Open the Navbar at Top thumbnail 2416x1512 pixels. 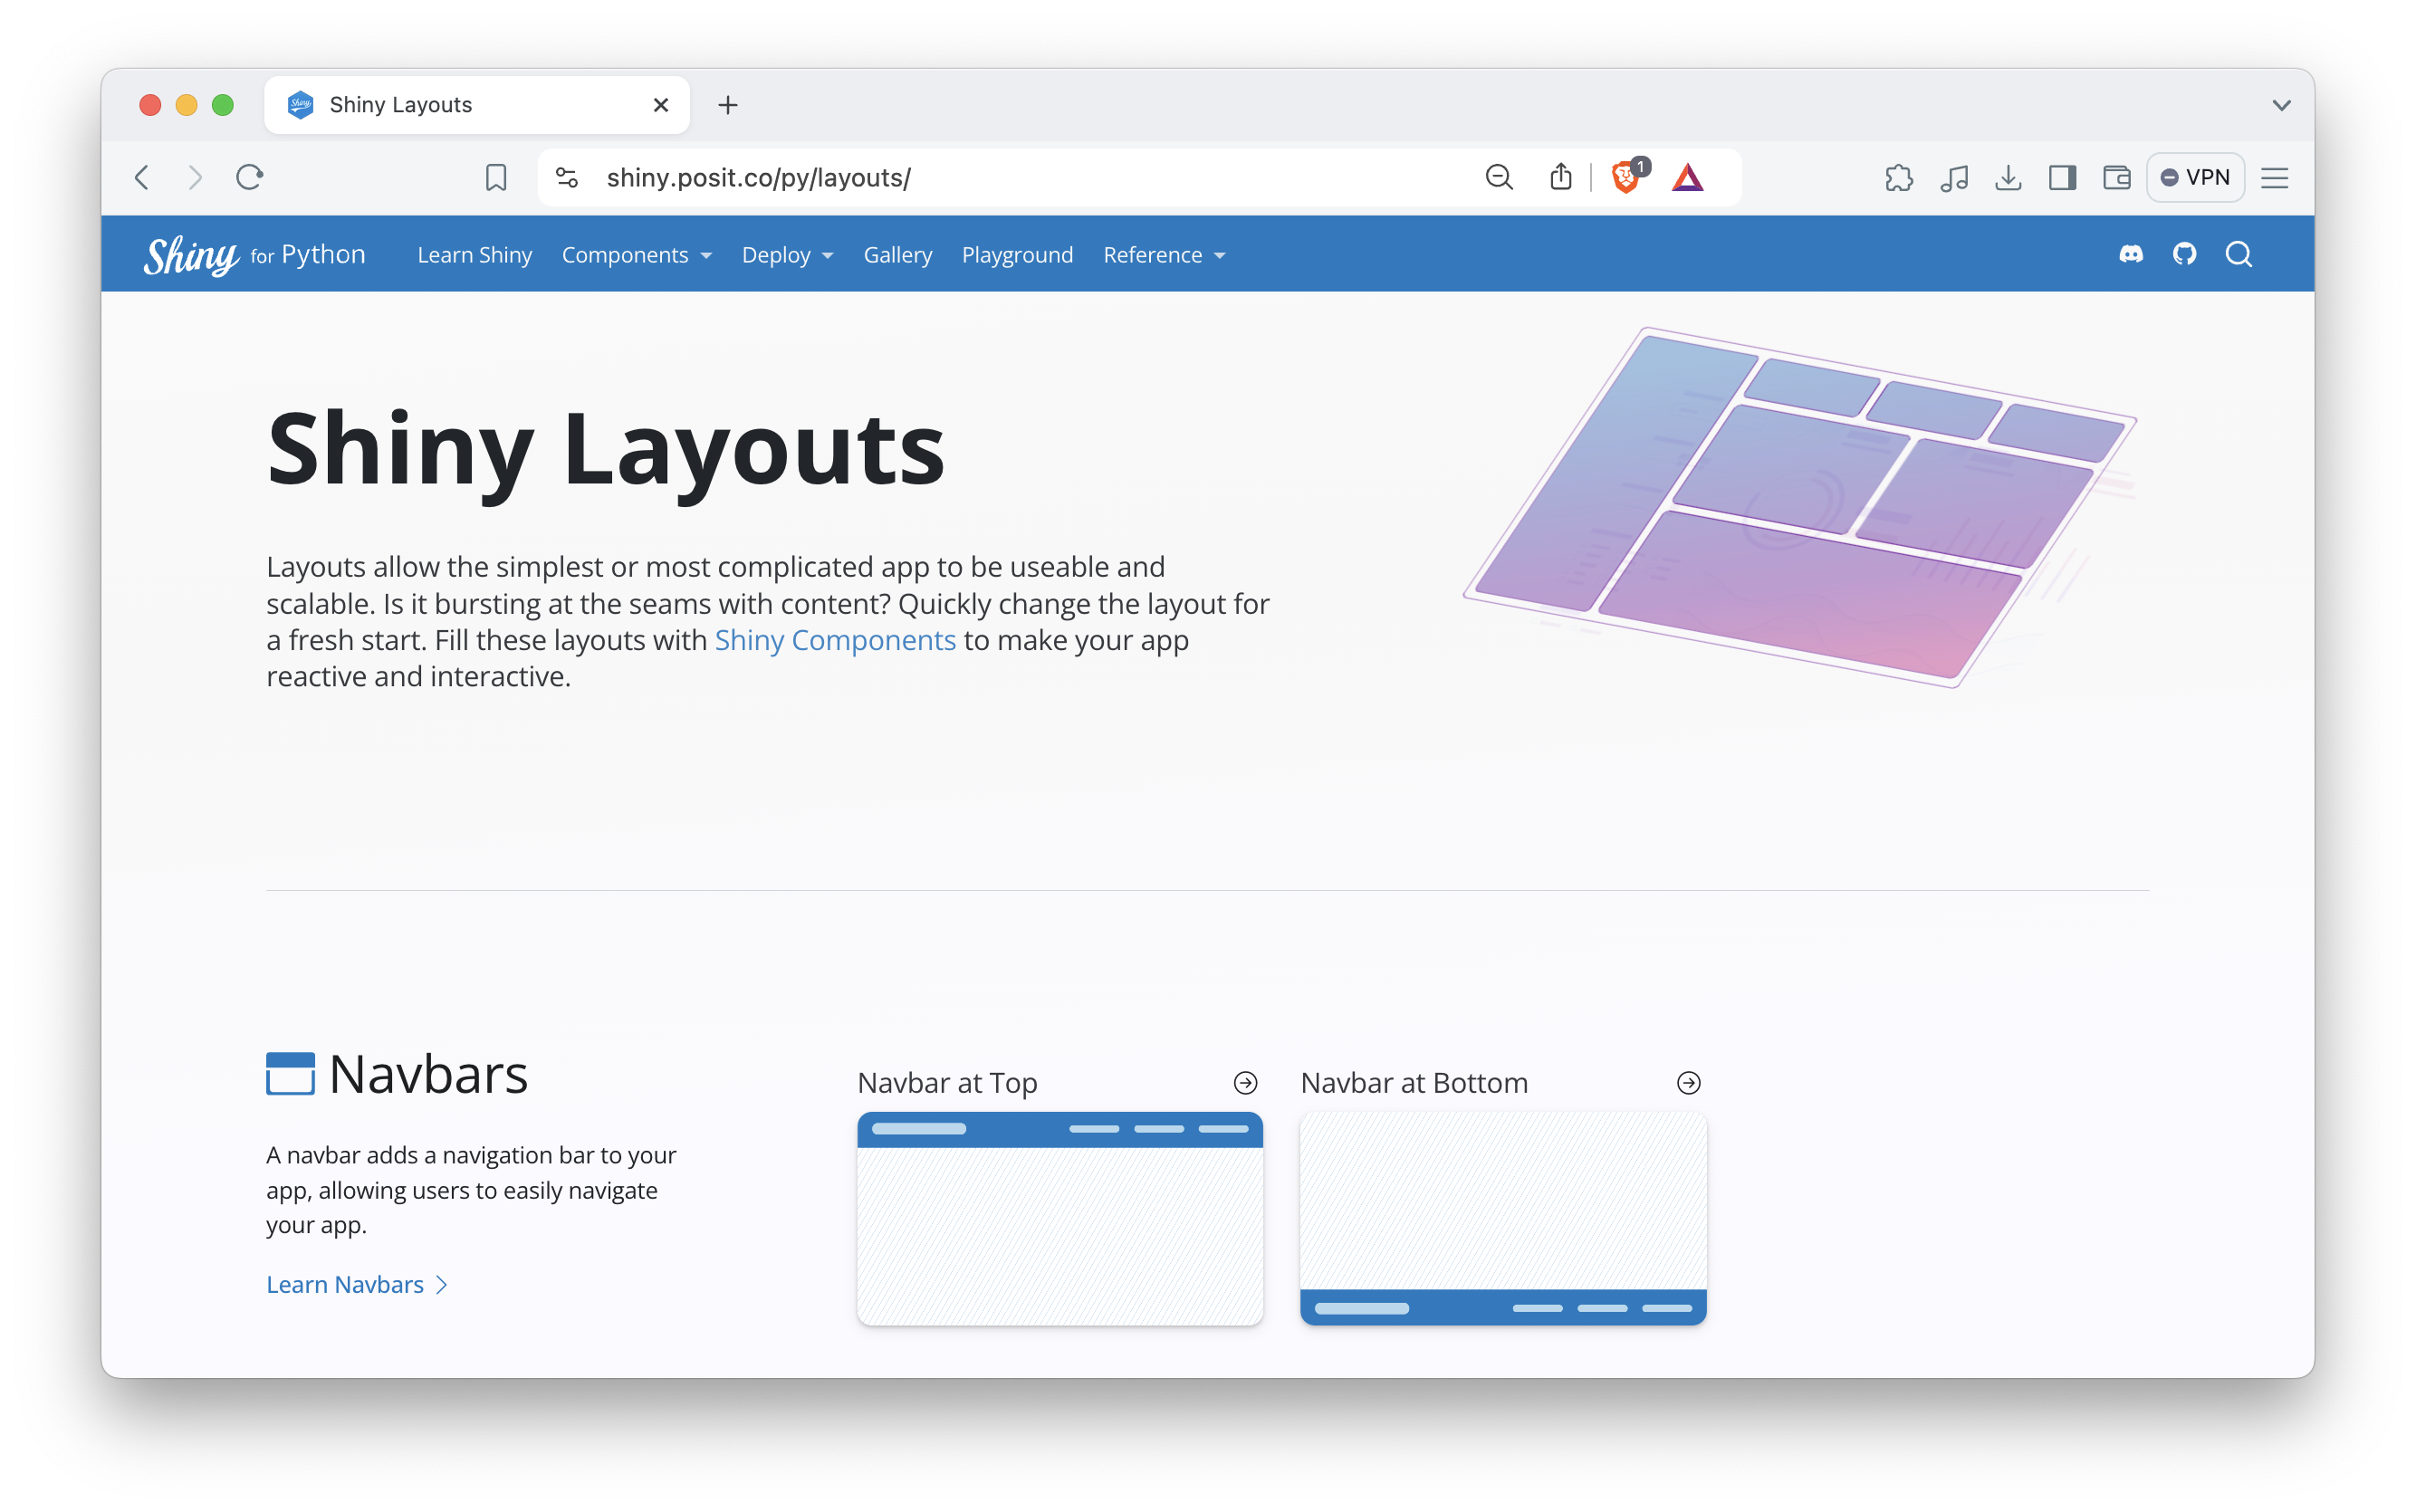tap(1059, 1218)
